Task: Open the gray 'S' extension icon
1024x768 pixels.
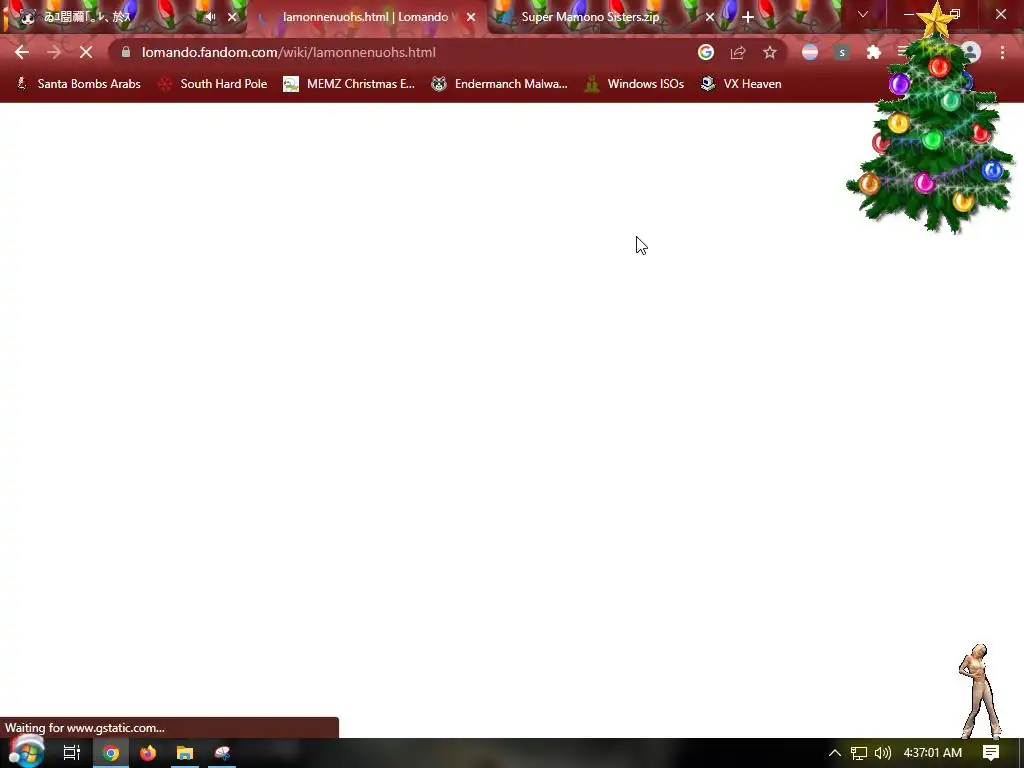Action: point(842,52)
